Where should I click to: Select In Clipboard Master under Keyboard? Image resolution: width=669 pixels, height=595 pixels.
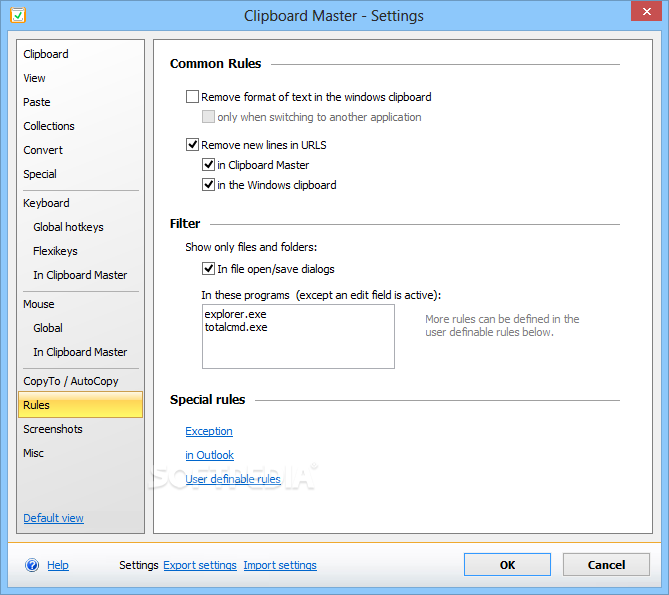pyautogui.click(x=80, y=275)
